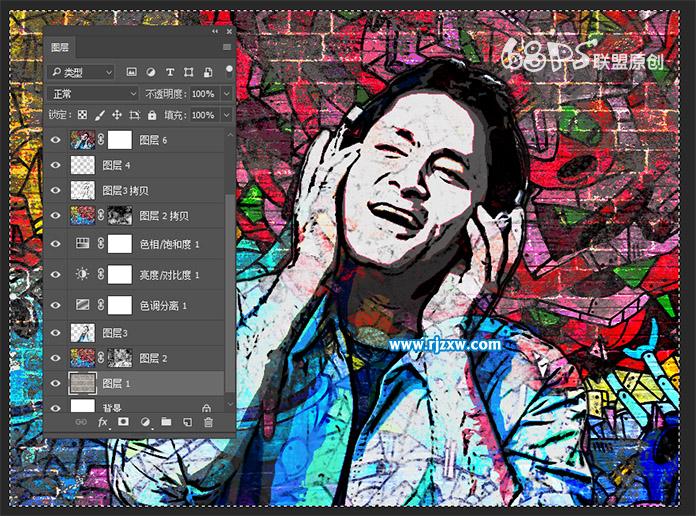Click 色相/饱和度 1 mask thumbnail

pyautogui.click(x=120, y=244)
